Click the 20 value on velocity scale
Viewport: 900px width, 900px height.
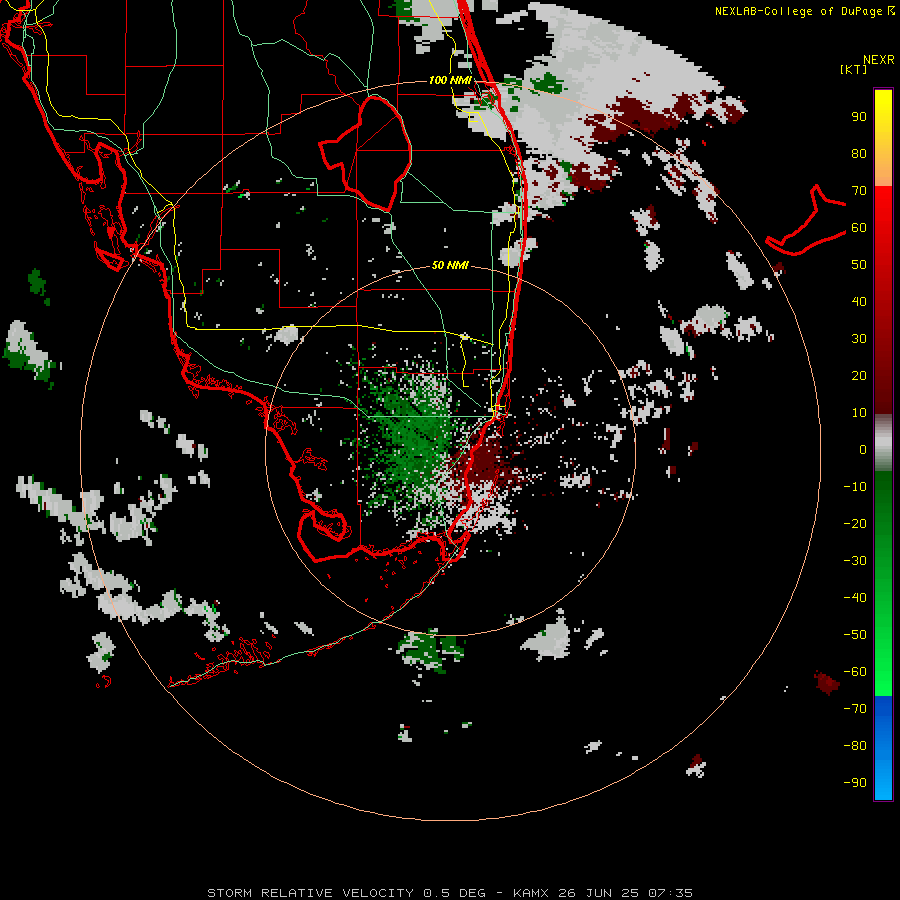pyautogui.click(x=859, y=376)
